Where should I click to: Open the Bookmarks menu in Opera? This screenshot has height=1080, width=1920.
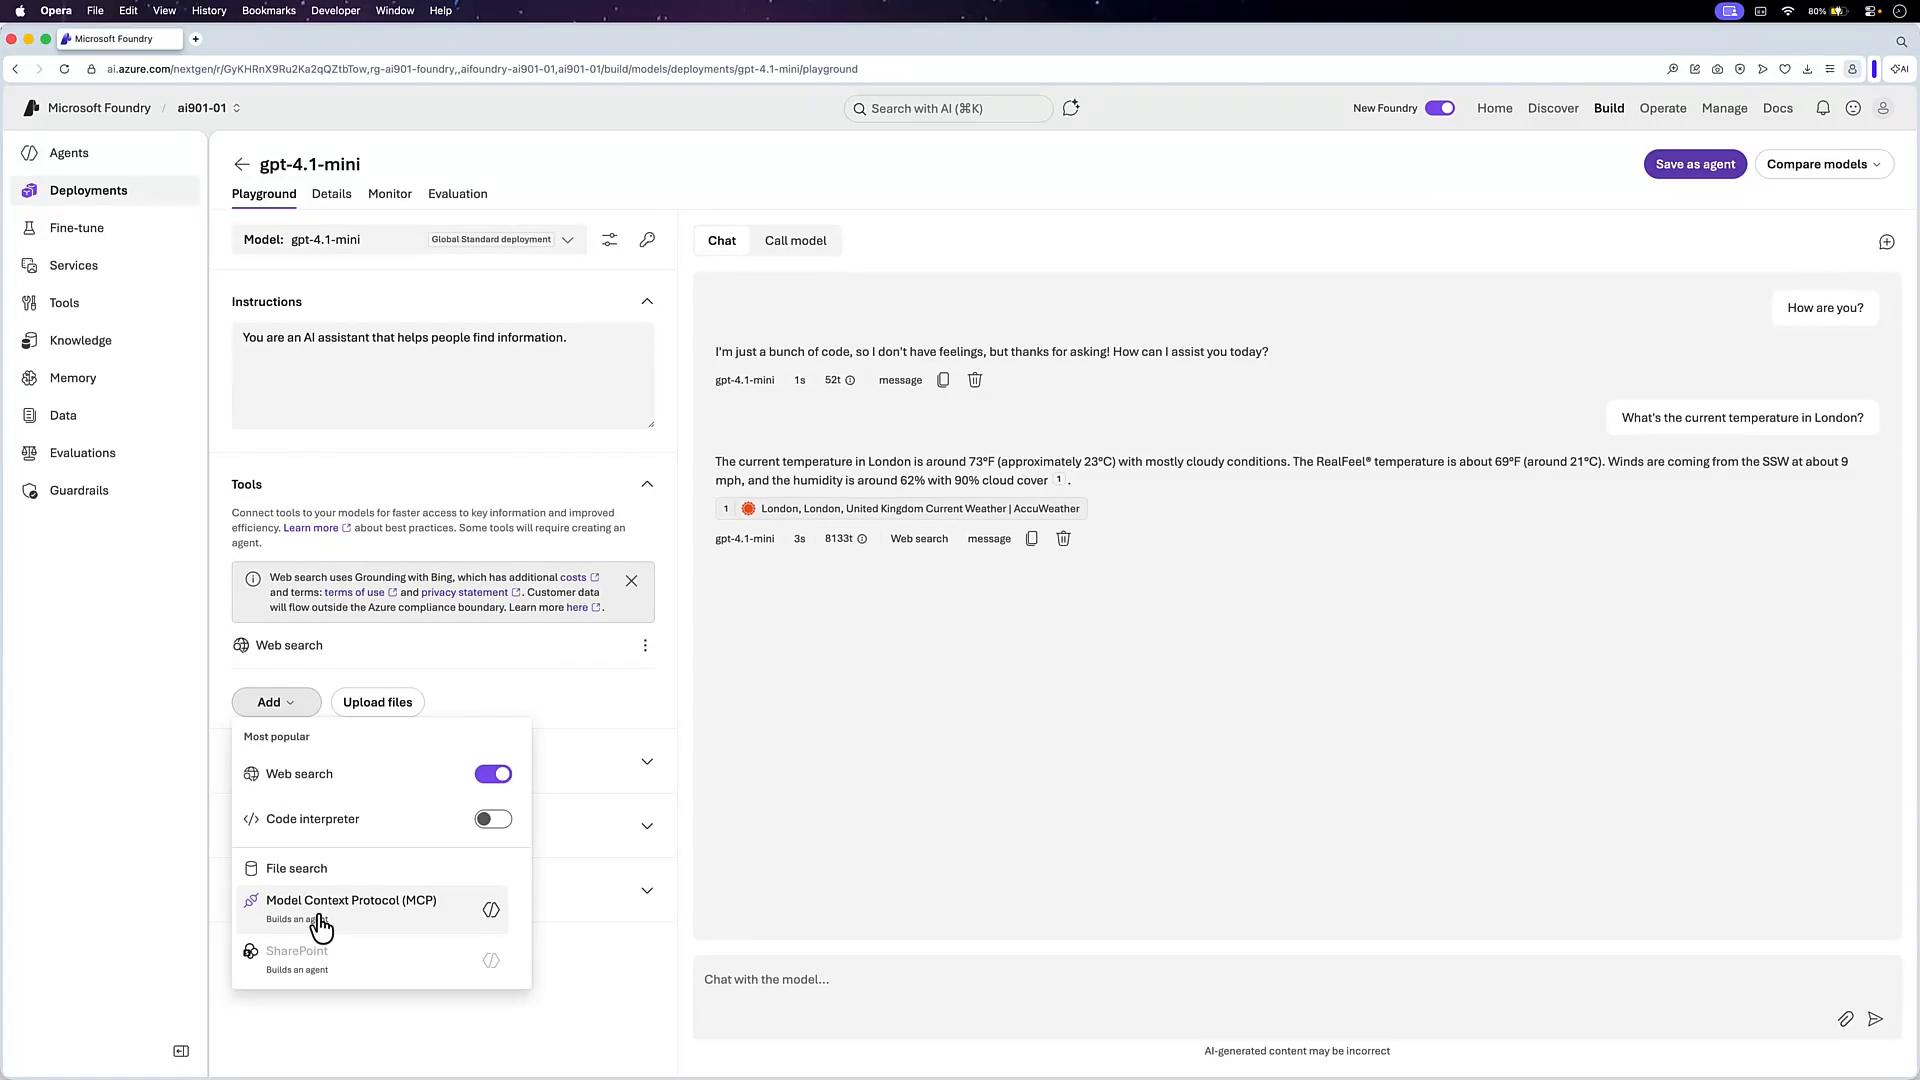269,11
